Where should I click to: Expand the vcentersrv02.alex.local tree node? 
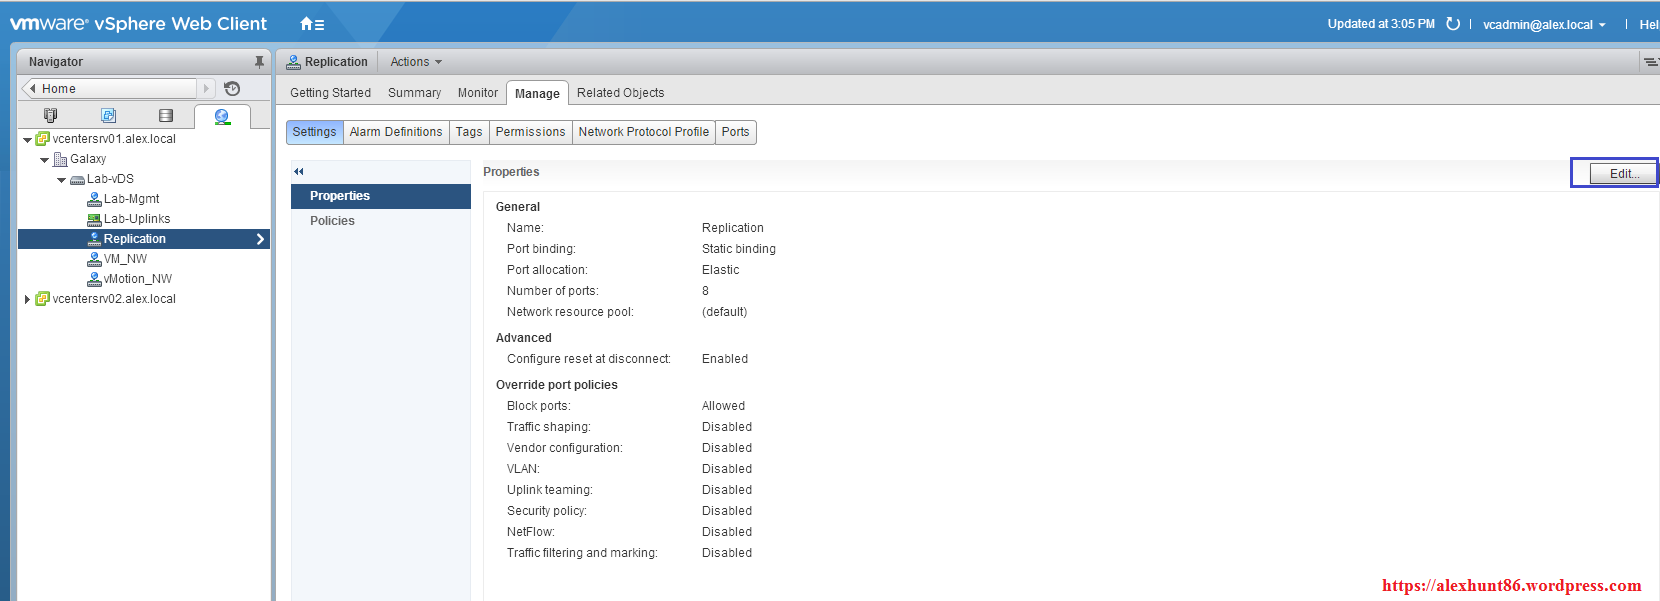click(x=27, y=299)
